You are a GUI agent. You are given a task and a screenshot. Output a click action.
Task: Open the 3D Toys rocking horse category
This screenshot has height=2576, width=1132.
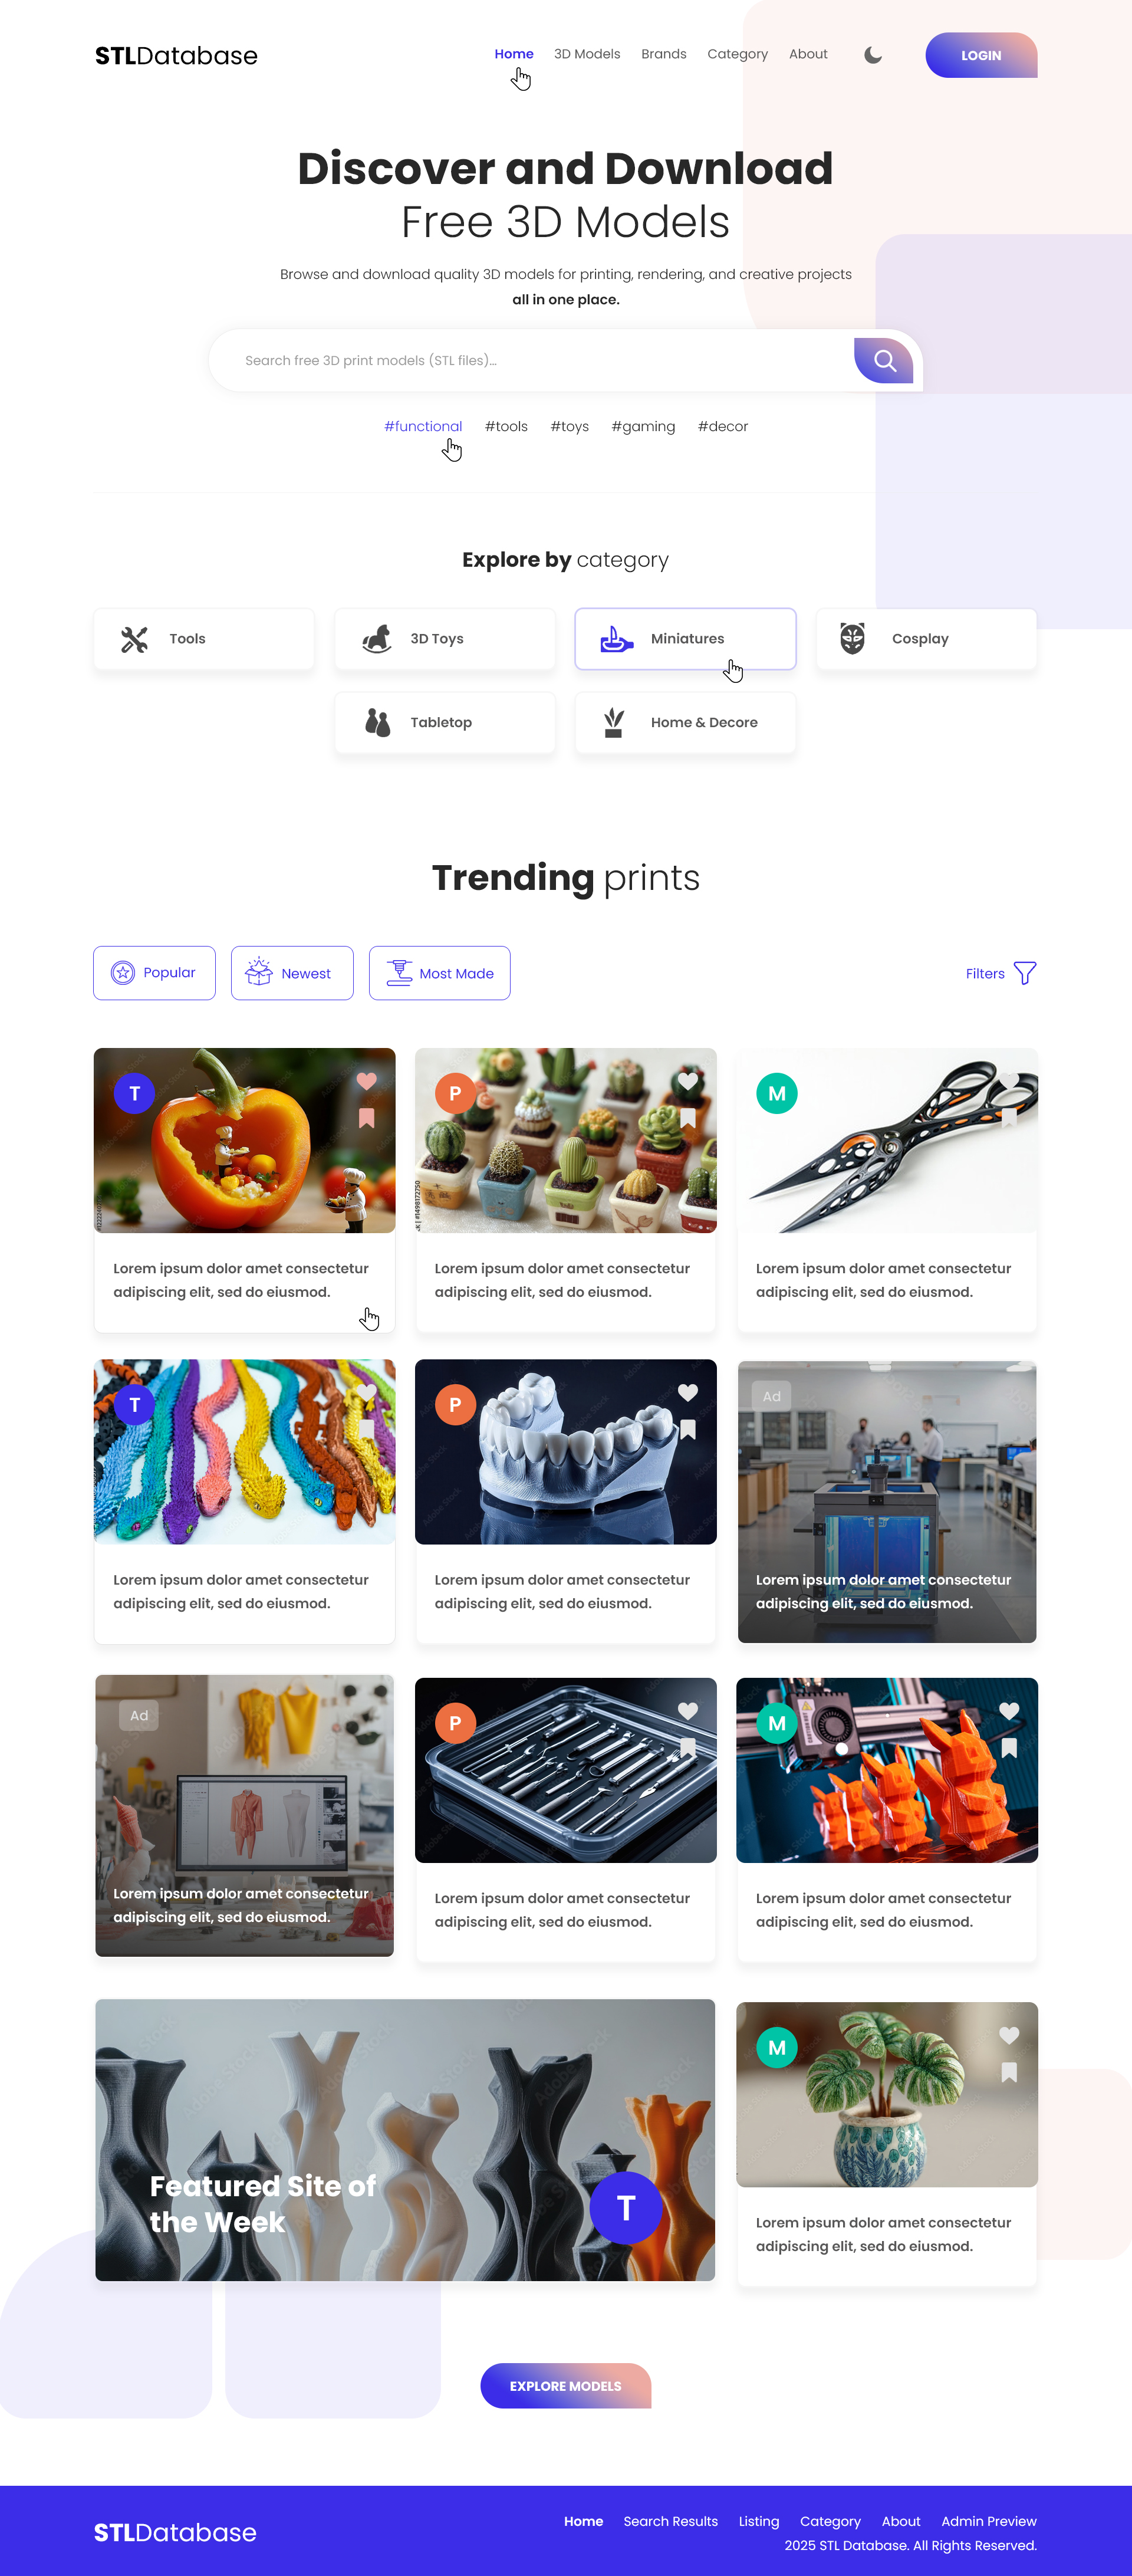coord(445,639)
